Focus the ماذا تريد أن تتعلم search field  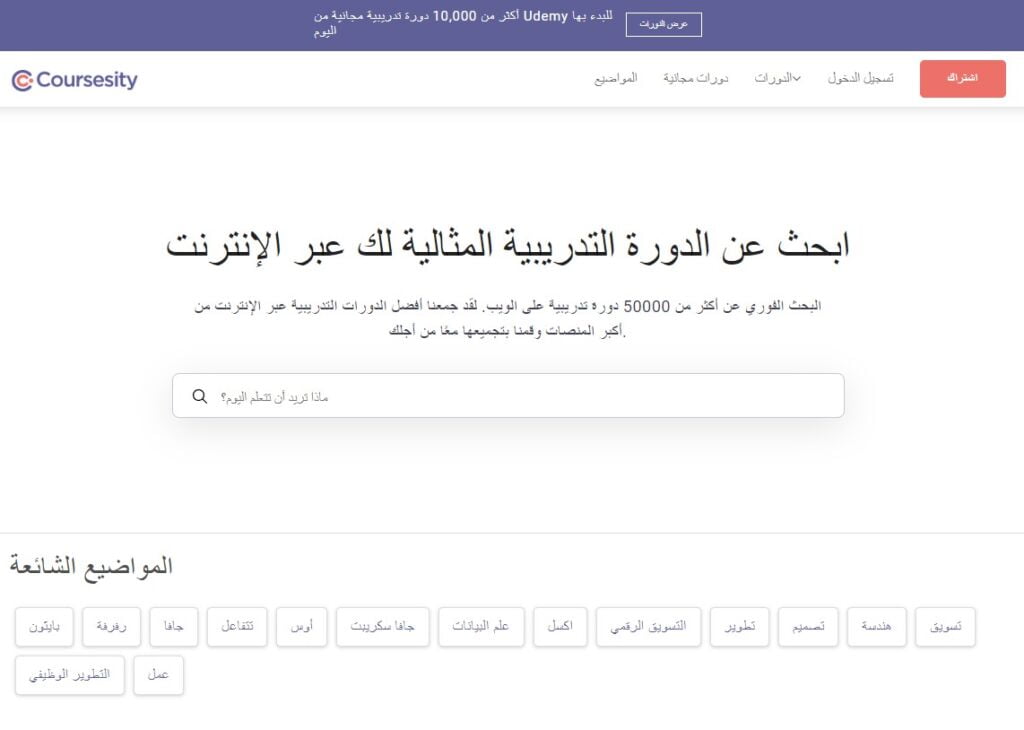click(520, 396)
